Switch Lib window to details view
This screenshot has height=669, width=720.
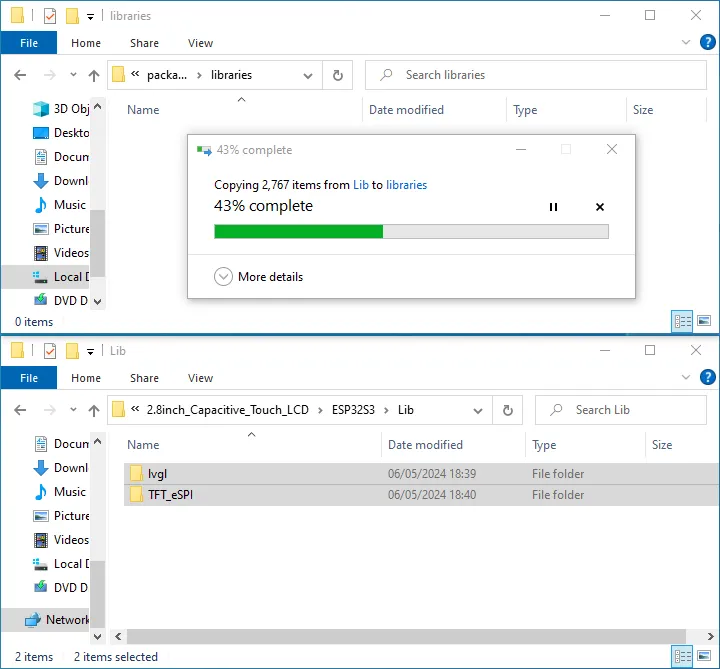point(682,656)
